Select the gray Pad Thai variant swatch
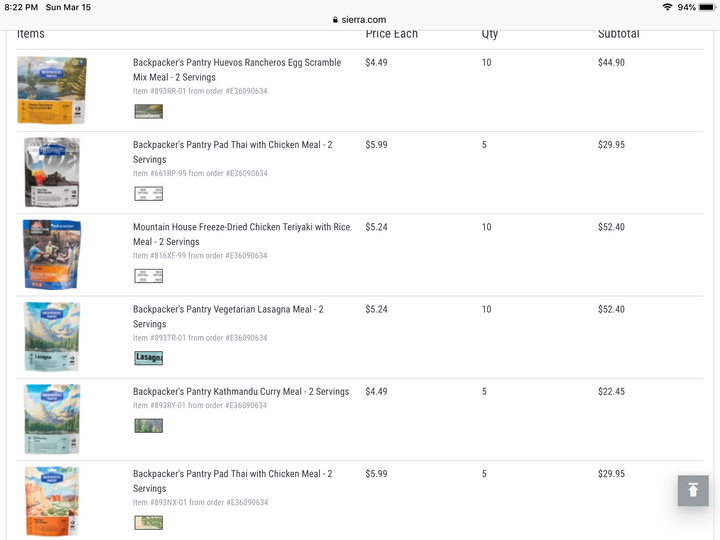This screenshot has width=720, height=540. 148,193
